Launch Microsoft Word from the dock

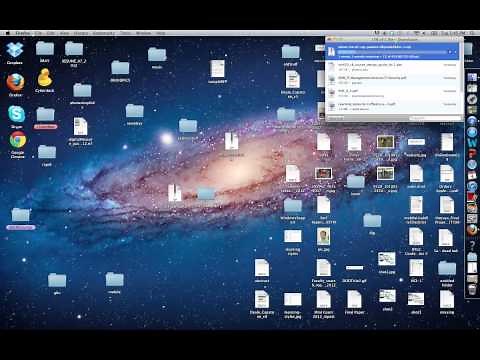tap(472, 143)
